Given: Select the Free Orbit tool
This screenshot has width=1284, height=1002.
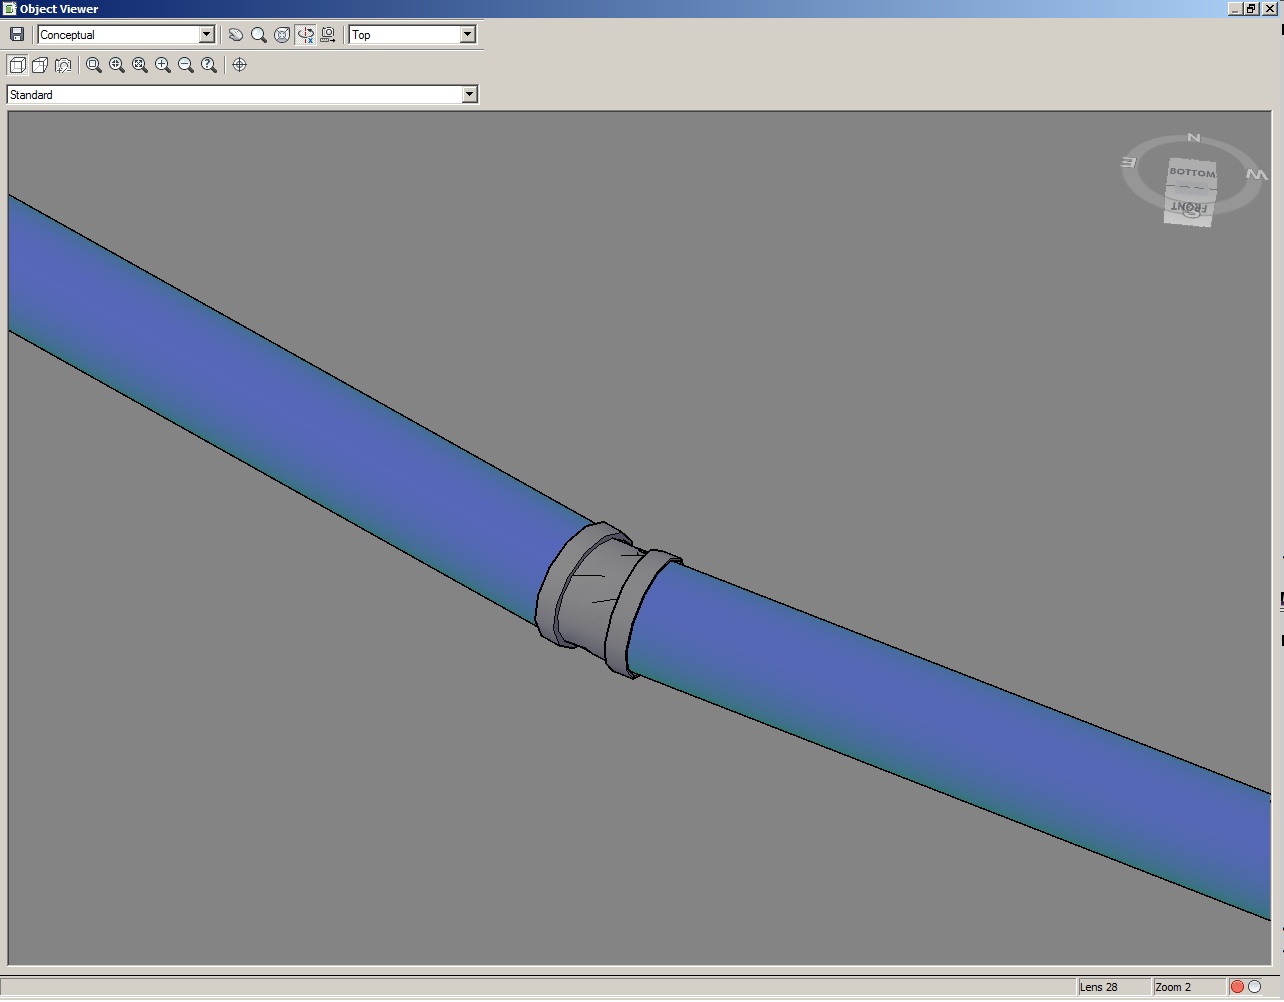Looking at the screenshot, I should pos(281,34).
